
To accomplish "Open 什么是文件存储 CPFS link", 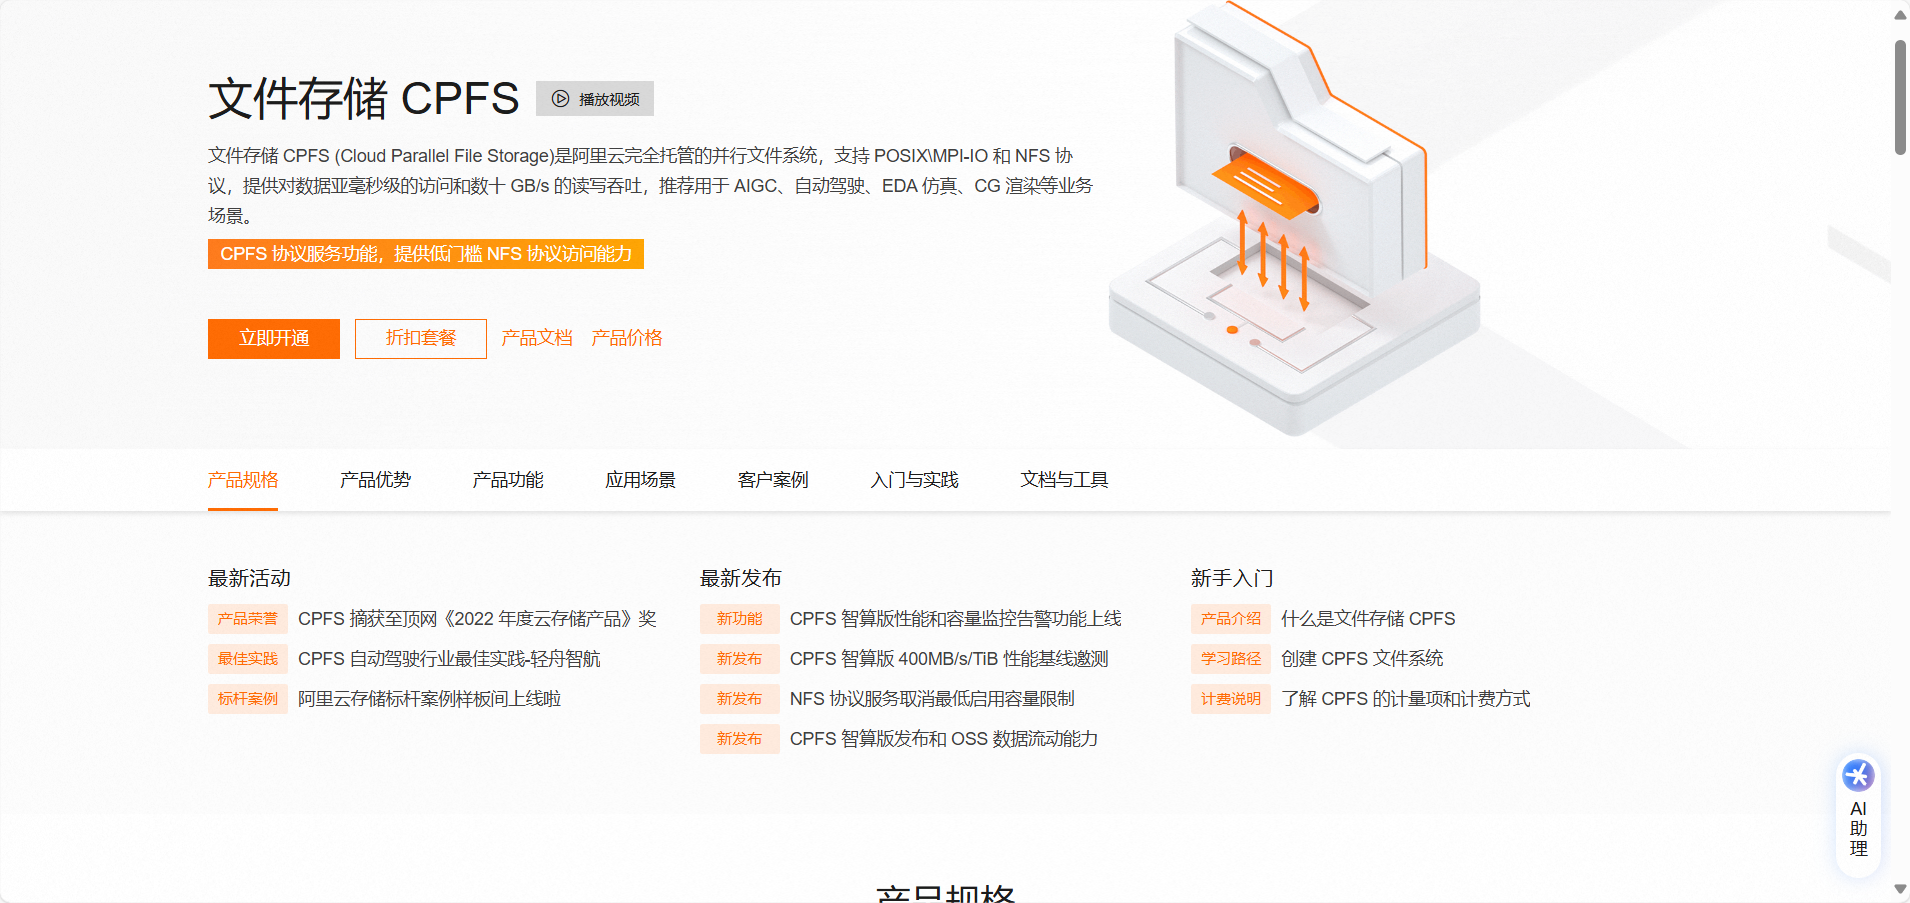I will tap(1368, 619).
